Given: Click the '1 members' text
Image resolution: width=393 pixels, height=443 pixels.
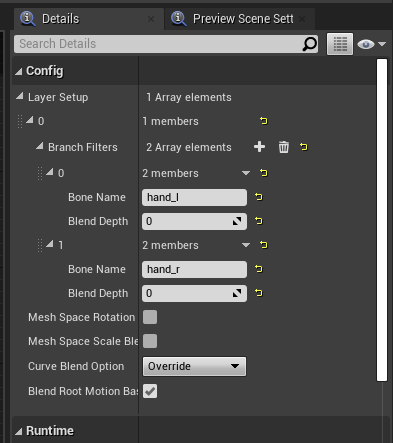Looking at the screenshot, I should (x=170, y=121).
